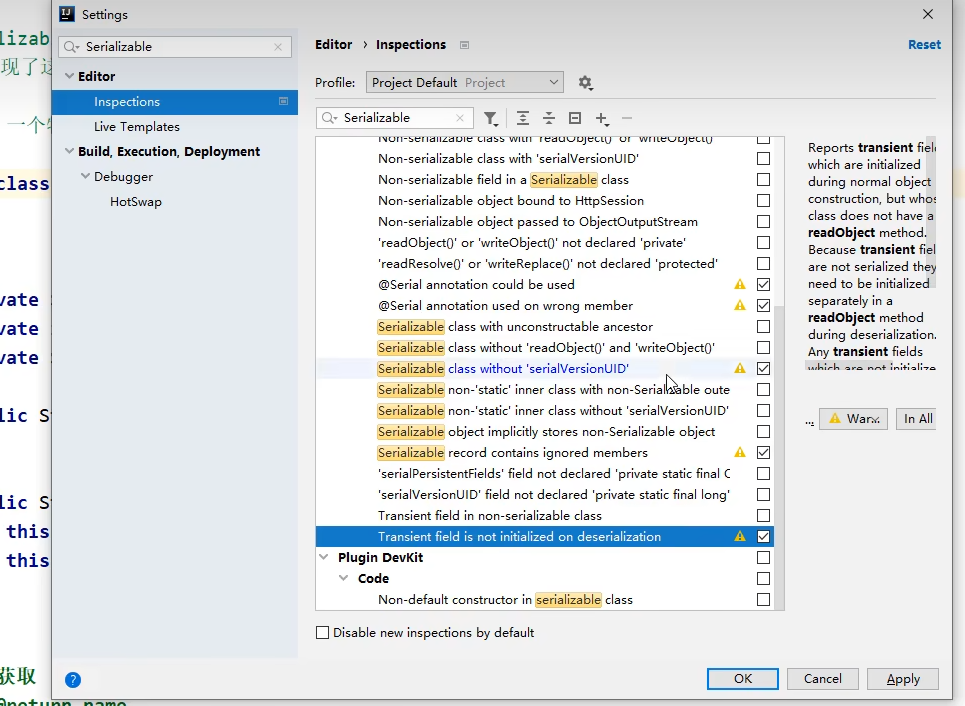
Task: Select HotSwap under Debugger
Action: coord(135,202)
